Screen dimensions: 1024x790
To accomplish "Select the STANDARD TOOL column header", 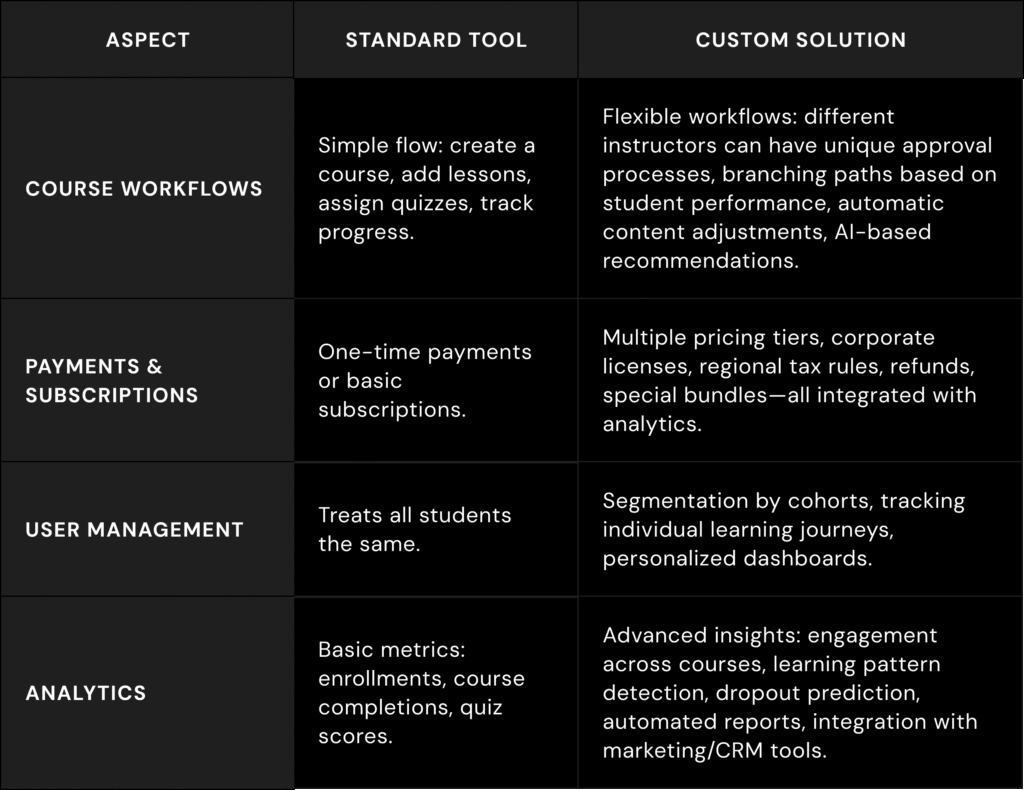I will tap(436, 40).
